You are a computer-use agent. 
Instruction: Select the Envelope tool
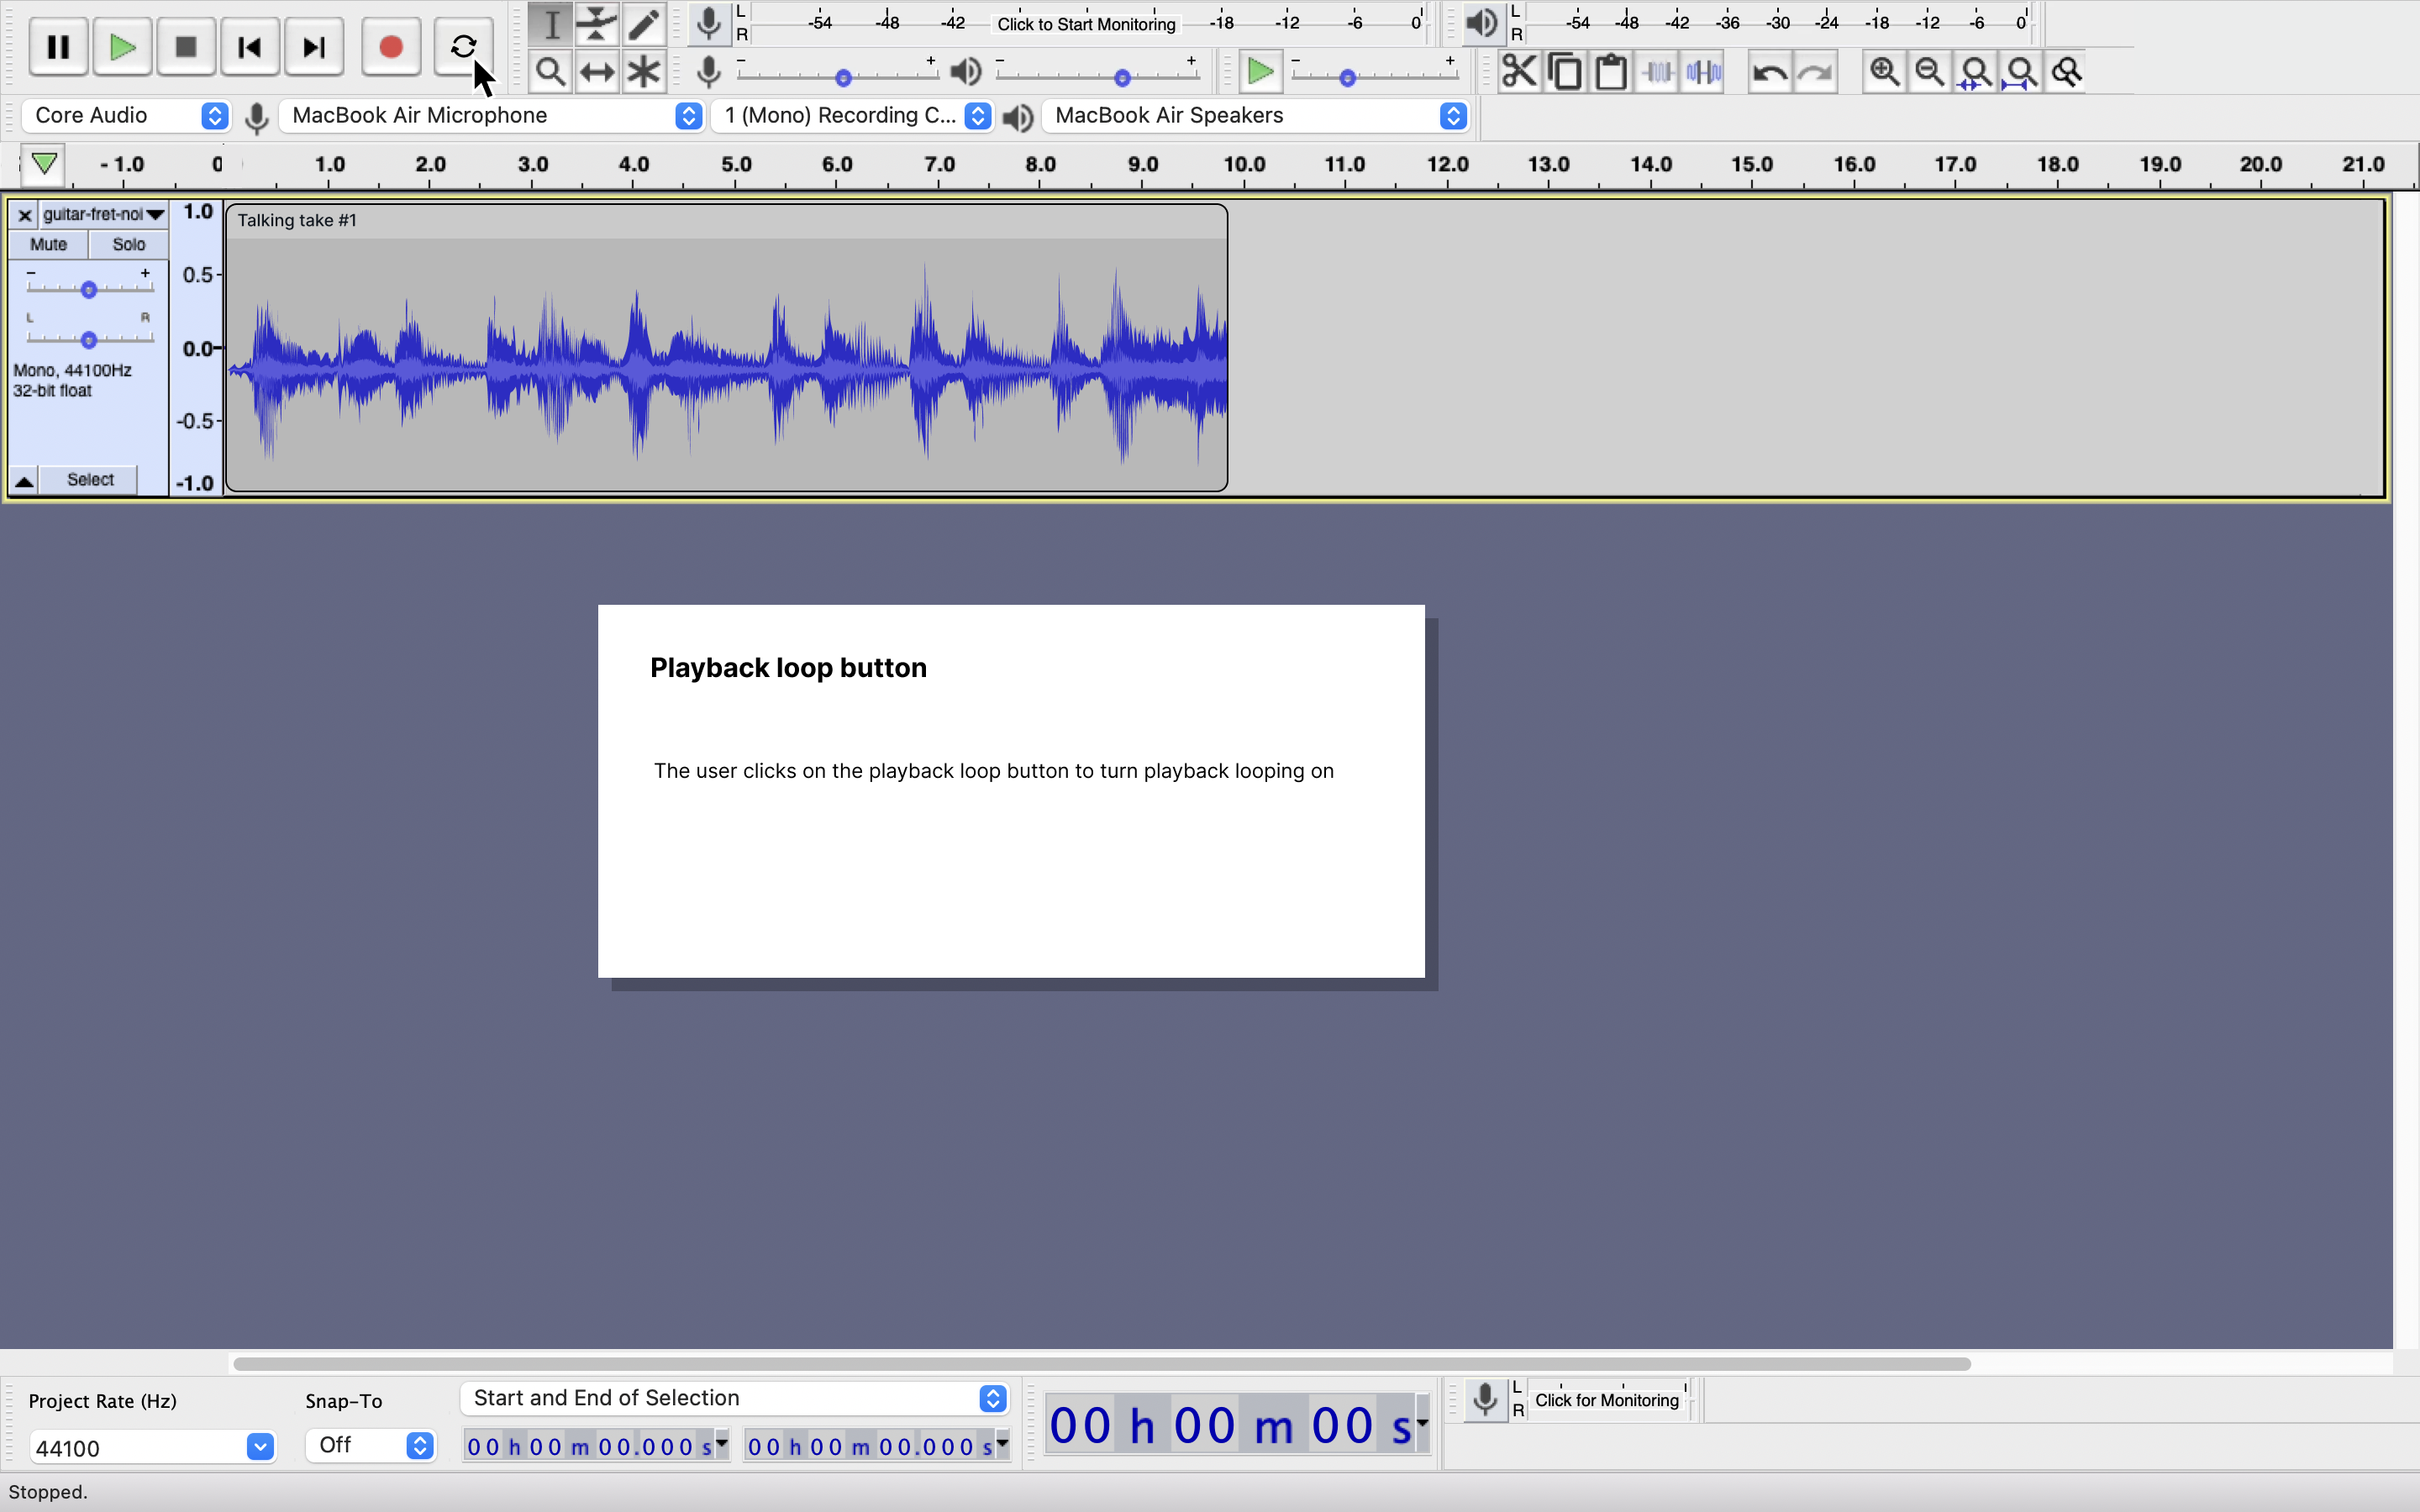[x=596, y=24]
